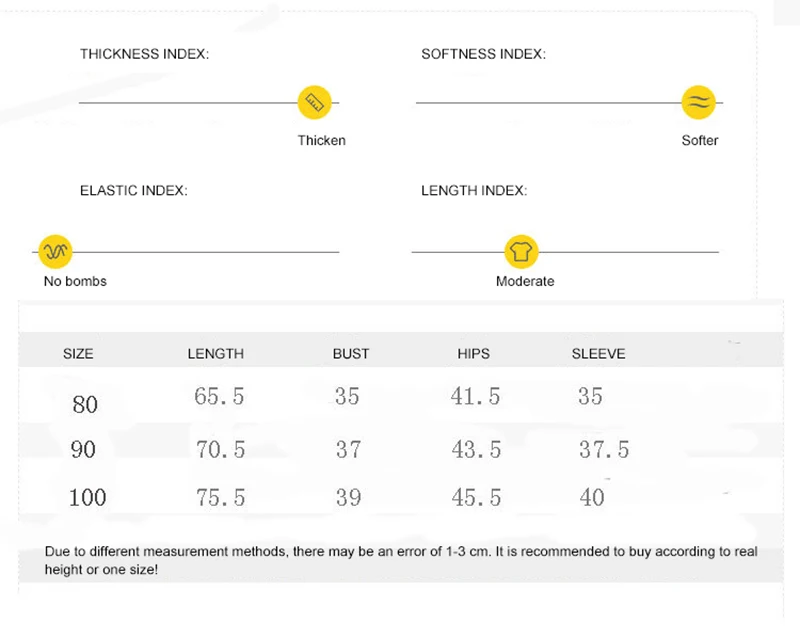800x638 pixels.
Task: Click the Length Index slider line
Action: [x=565, y=252]
